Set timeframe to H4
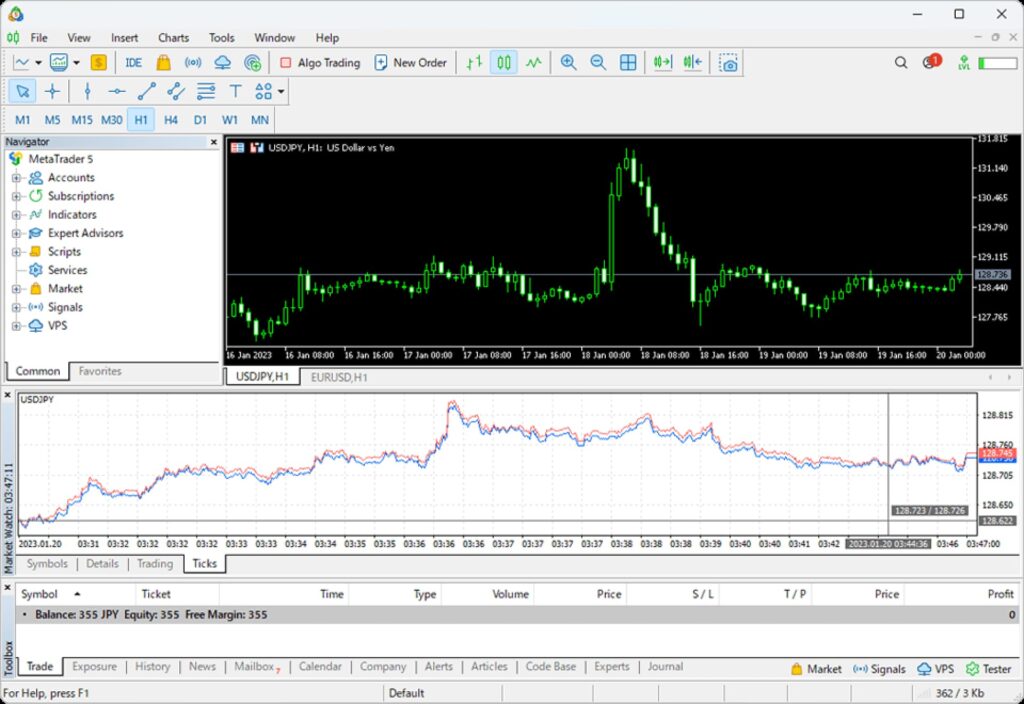The width and height of the screenshot is (1024, 704). (x=170, y=120)
